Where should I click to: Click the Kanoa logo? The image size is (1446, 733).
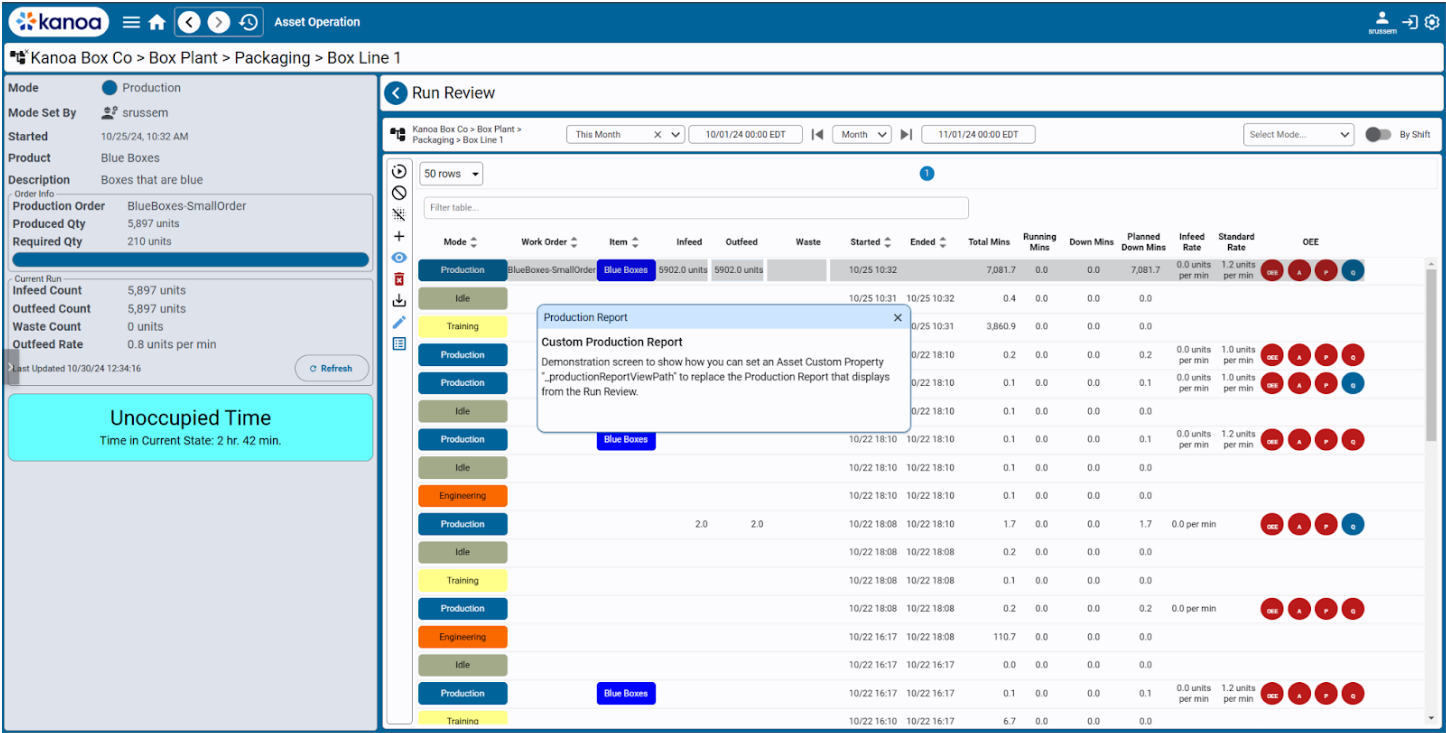point(59,21)
